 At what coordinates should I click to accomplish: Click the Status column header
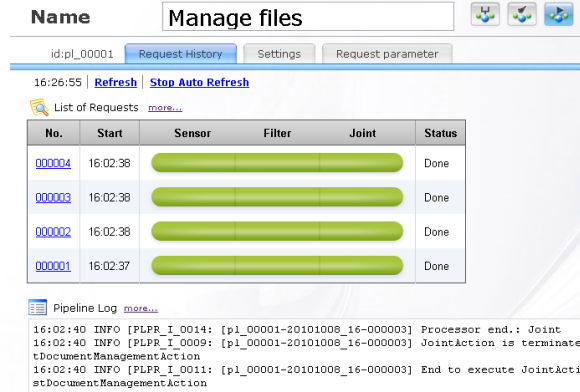point(441,133)
